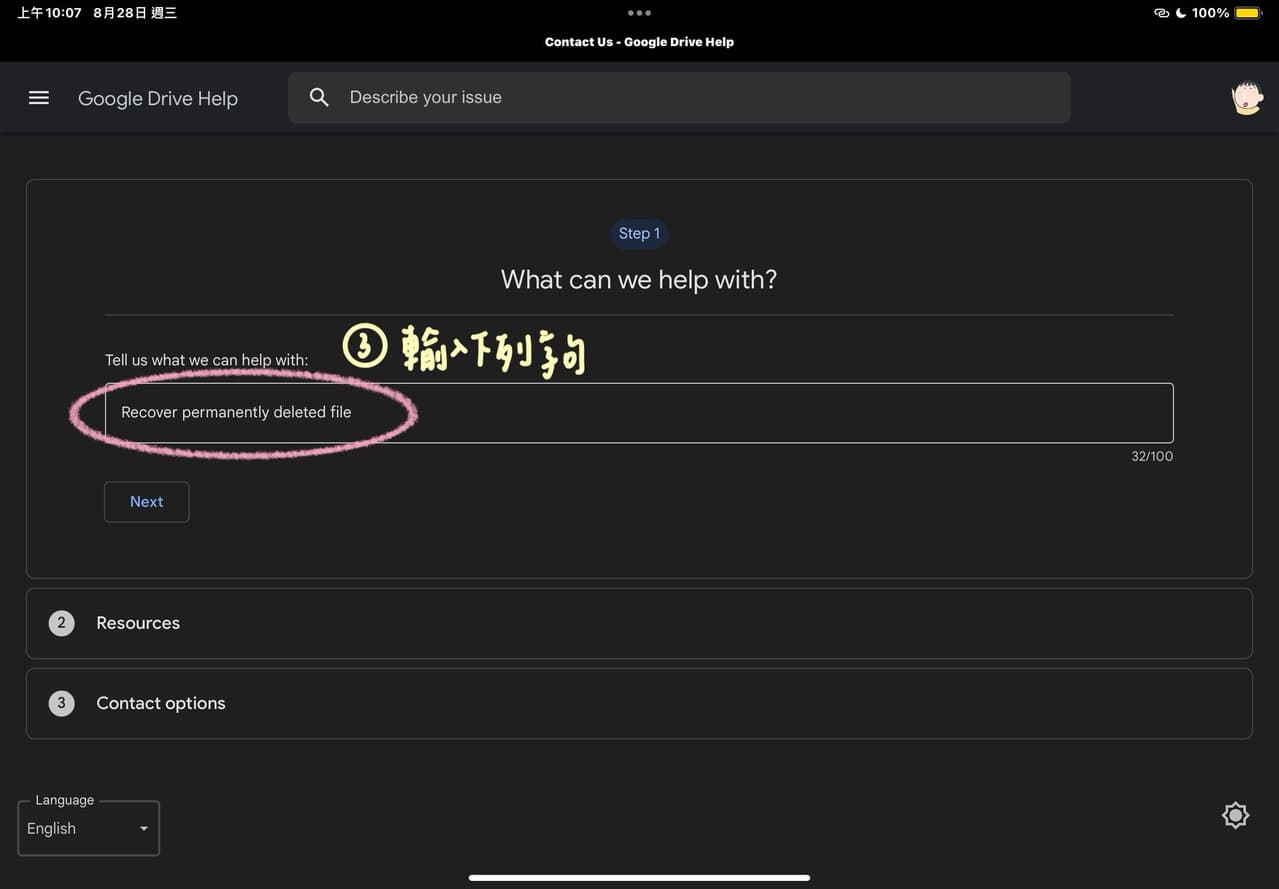Focus the Describe your issue search box
The height and width of the screenshot is (889, 1279).
pyautogui.click(x=679, y=97)
